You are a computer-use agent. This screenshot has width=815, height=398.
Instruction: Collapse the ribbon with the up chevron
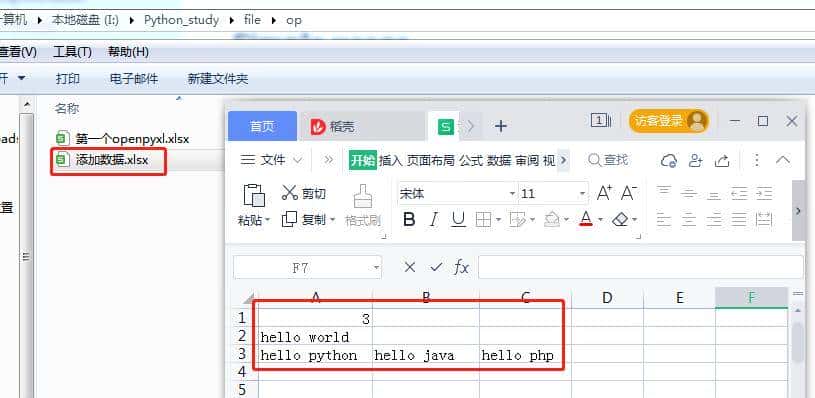pos(783,160)
